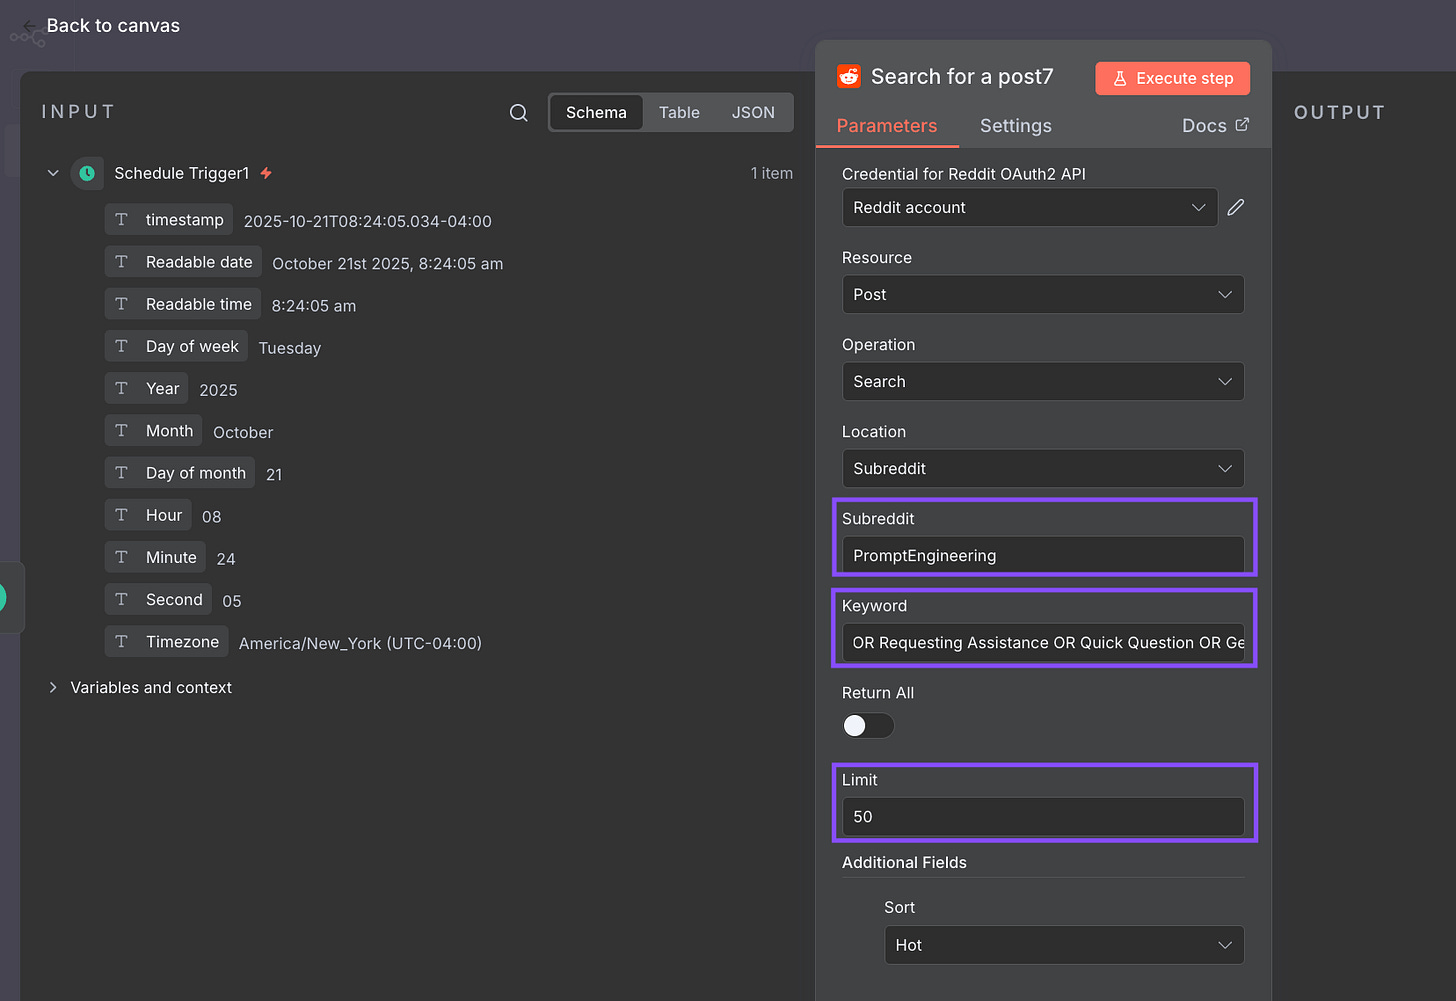Click the Day of month field pill
Screen dimensions: 1456x1001
pyautogui.click(x=180, y=473)
